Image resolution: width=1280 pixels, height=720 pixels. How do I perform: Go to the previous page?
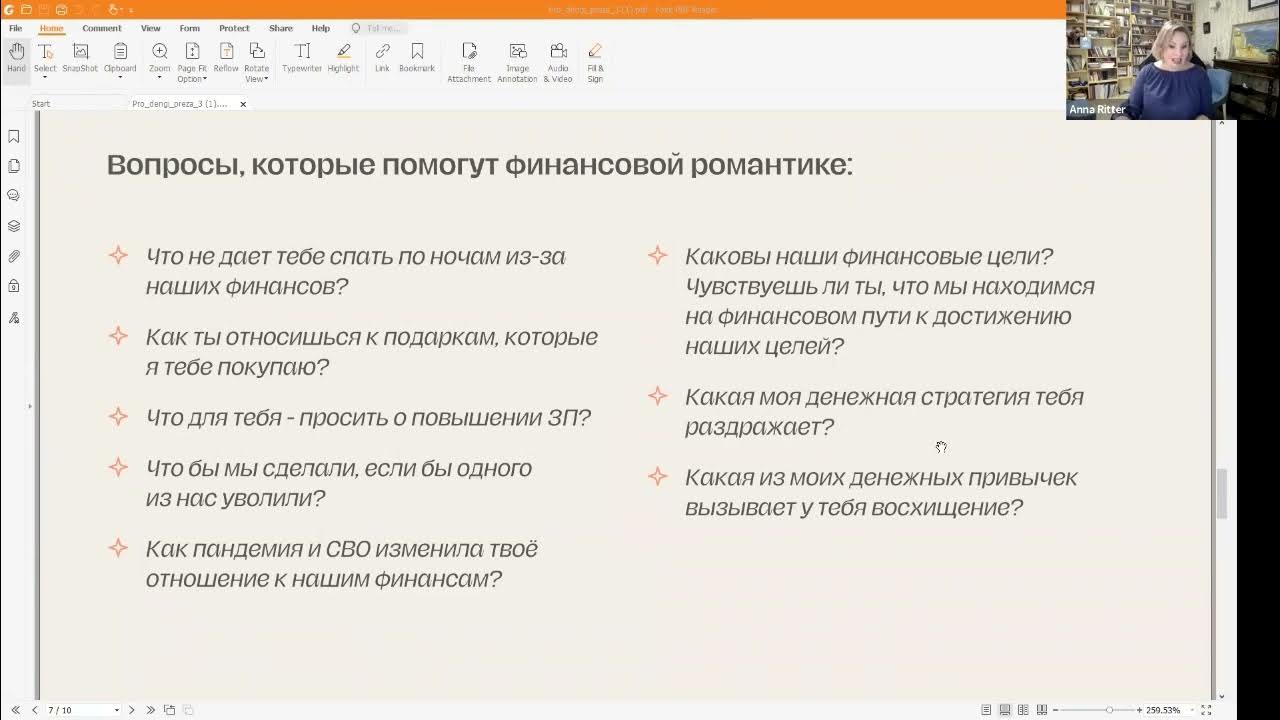click(34, 710)
